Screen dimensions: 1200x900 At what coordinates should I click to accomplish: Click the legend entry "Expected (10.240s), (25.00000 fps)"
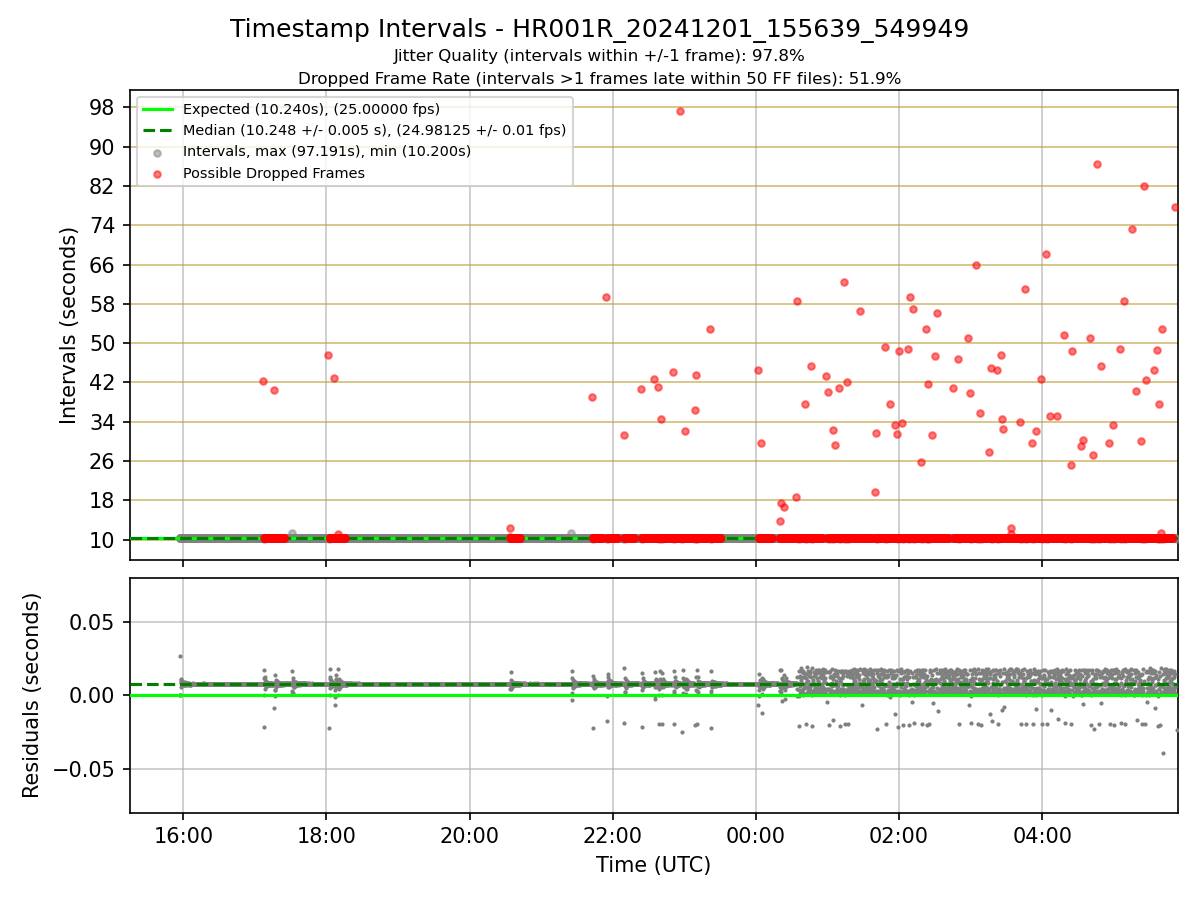click(311, 109)
